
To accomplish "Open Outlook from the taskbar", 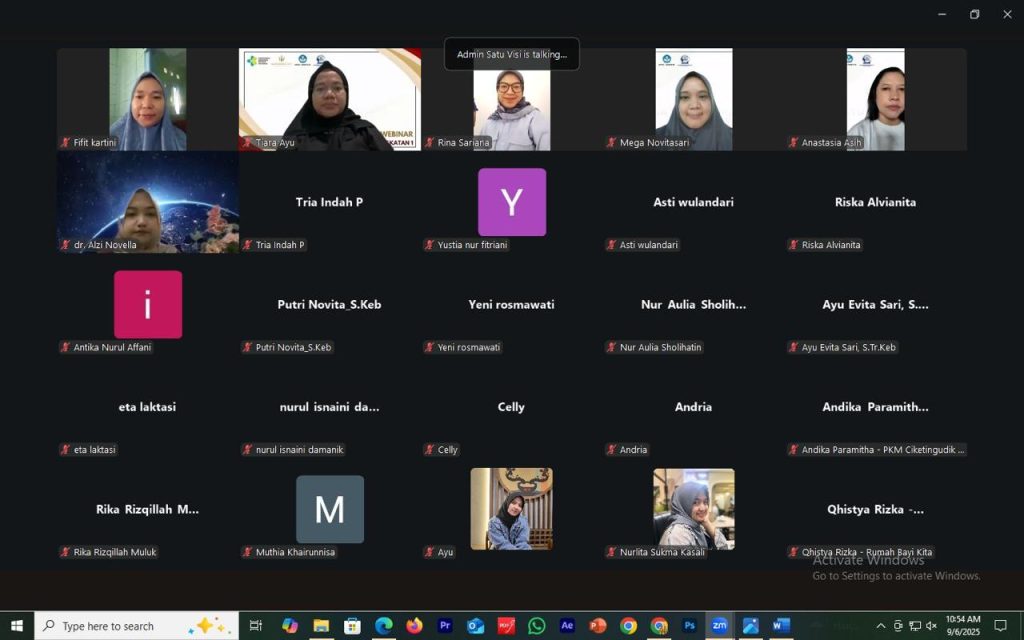I will [476, 626].
